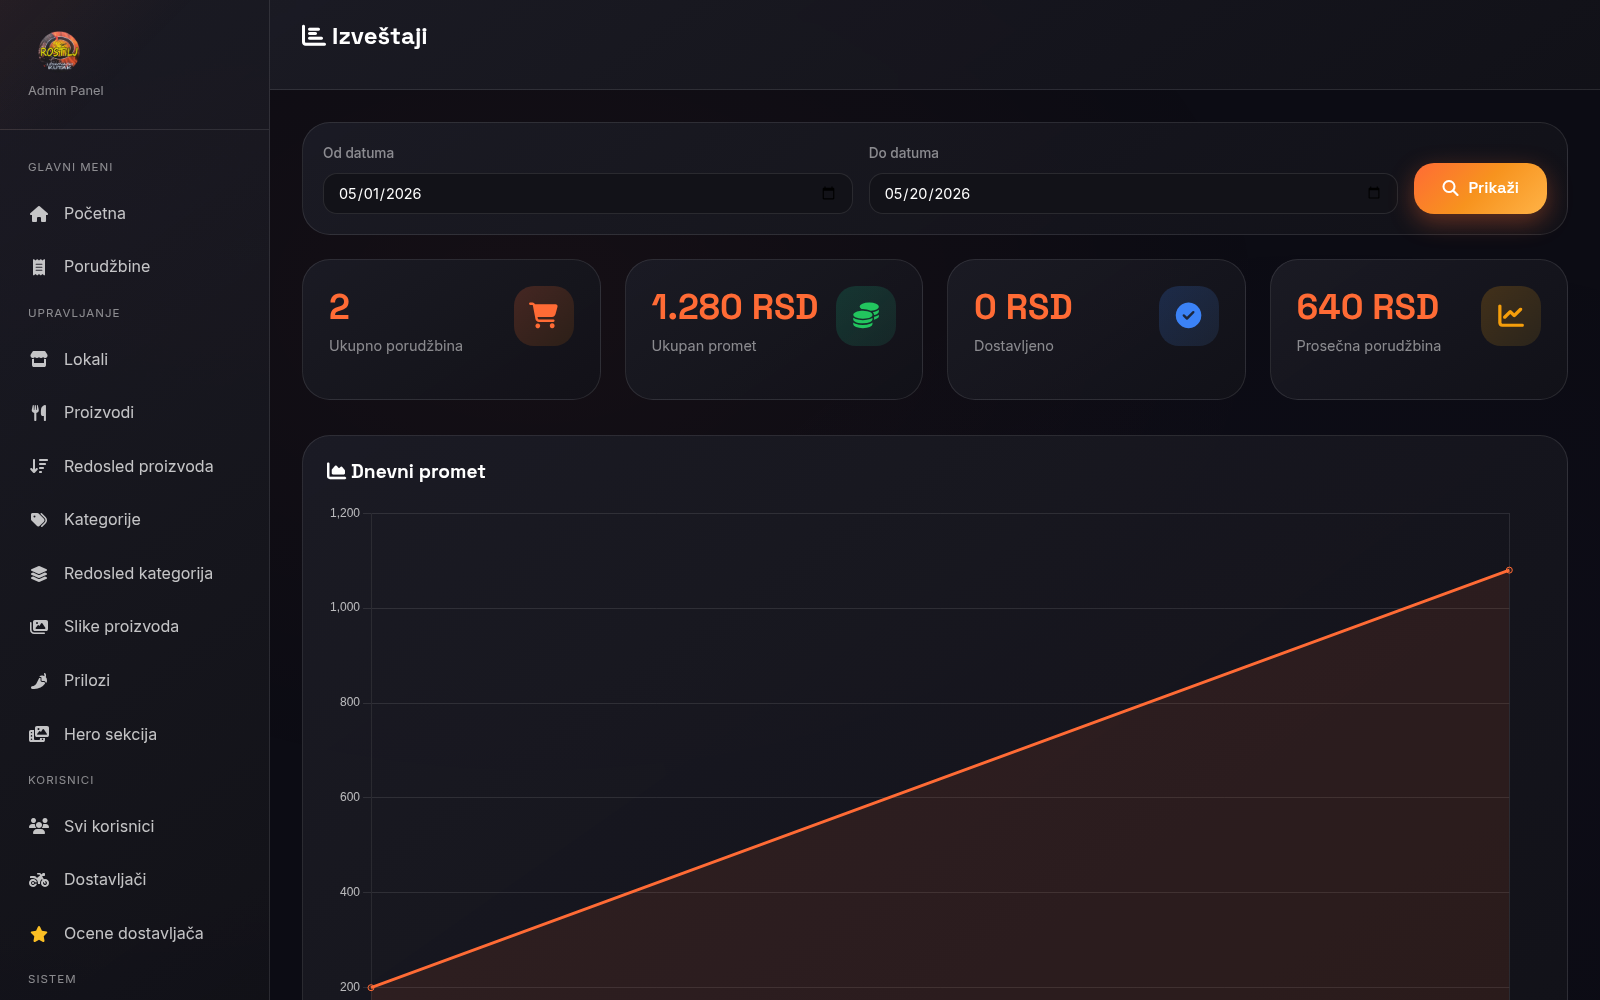Image resolution: width=1600 pixels, height=1000 pixels.
Task: Click the coins icon on Ukupan promet card
Action: (866, 316)
